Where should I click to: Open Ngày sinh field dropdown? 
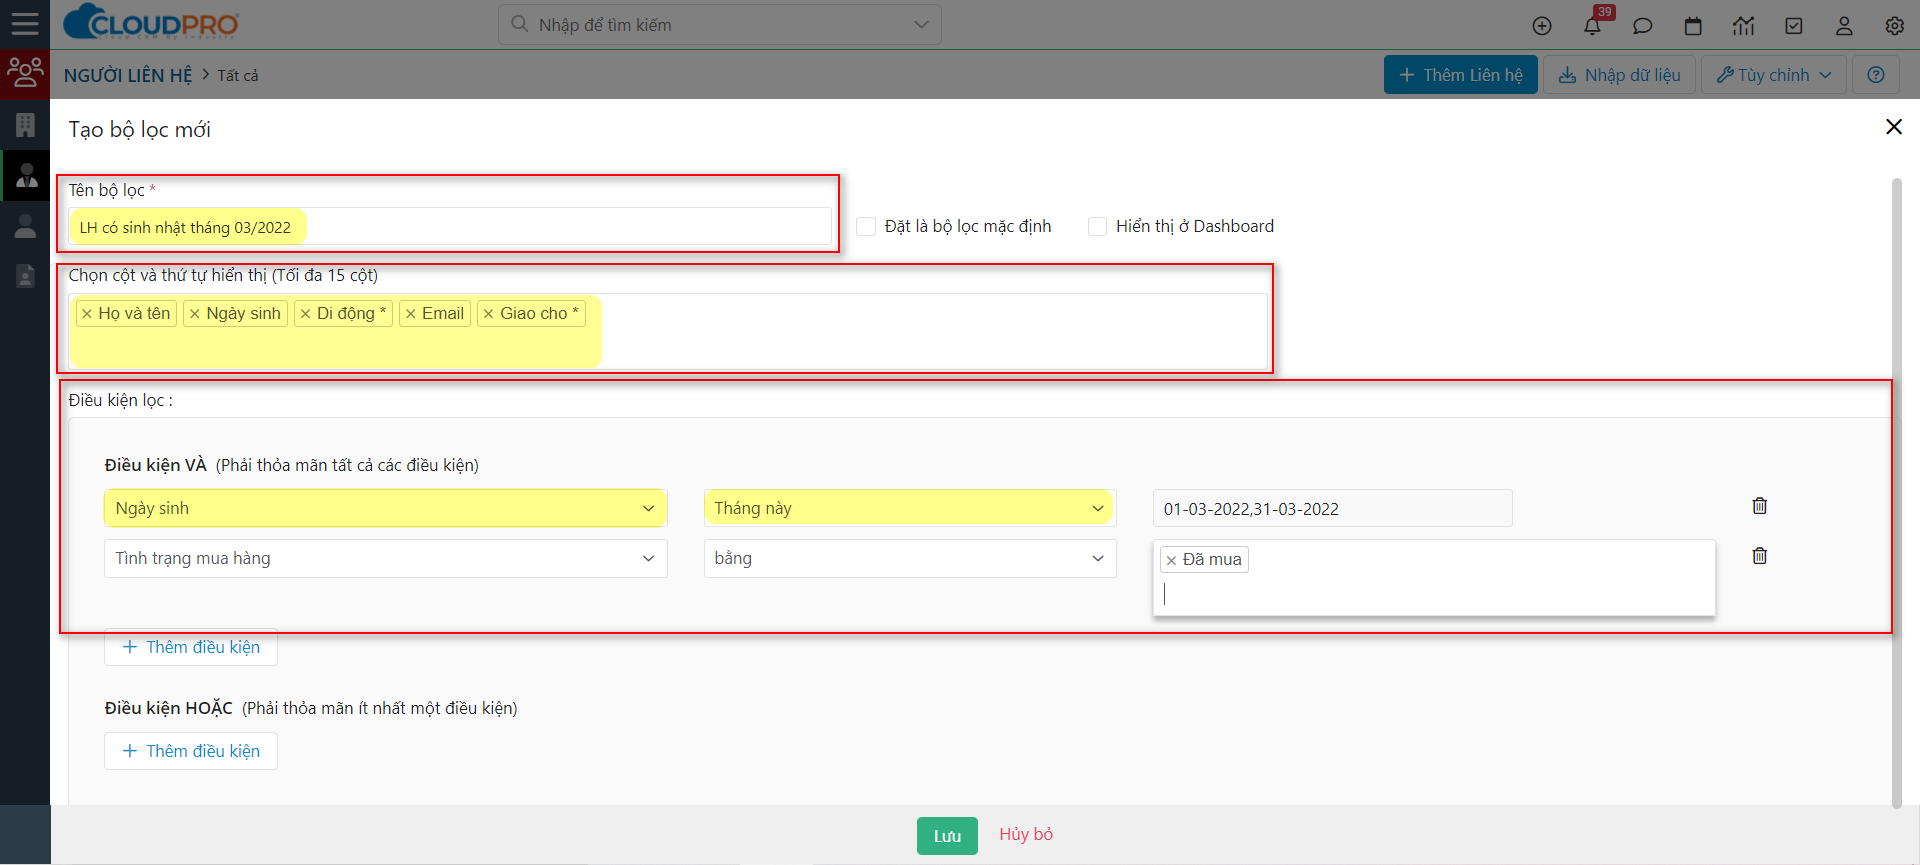385,508
